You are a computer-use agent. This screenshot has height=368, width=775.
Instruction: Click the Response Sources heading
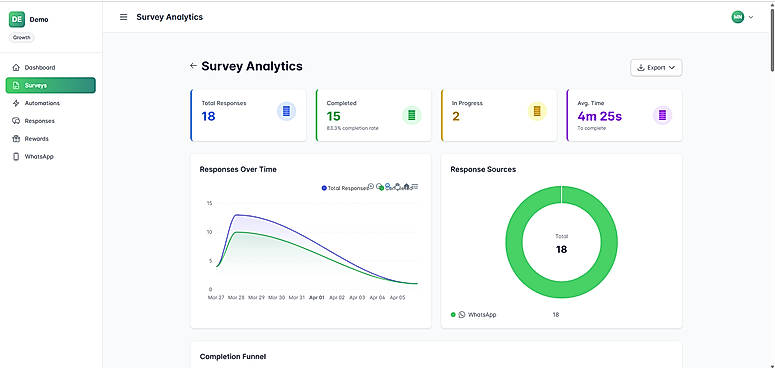point(483,169)
